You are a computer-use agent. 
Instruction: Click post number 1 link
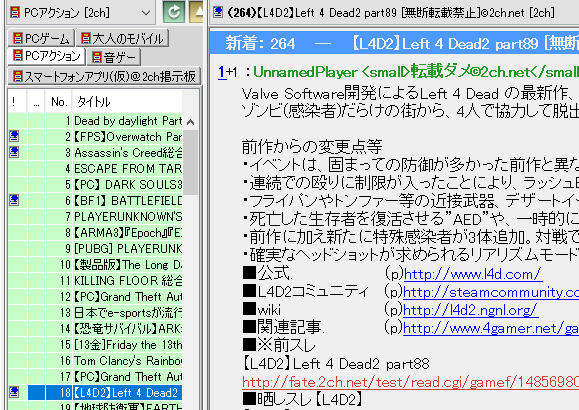point(222,72)
